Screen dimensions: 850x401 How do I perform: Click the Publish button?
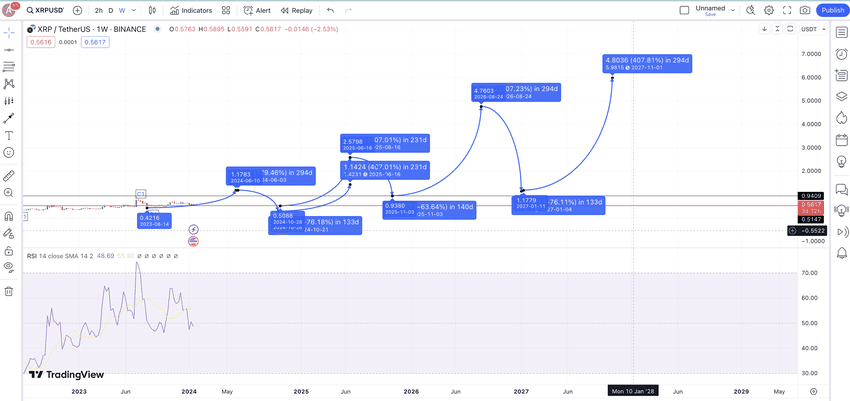(832, 10)
